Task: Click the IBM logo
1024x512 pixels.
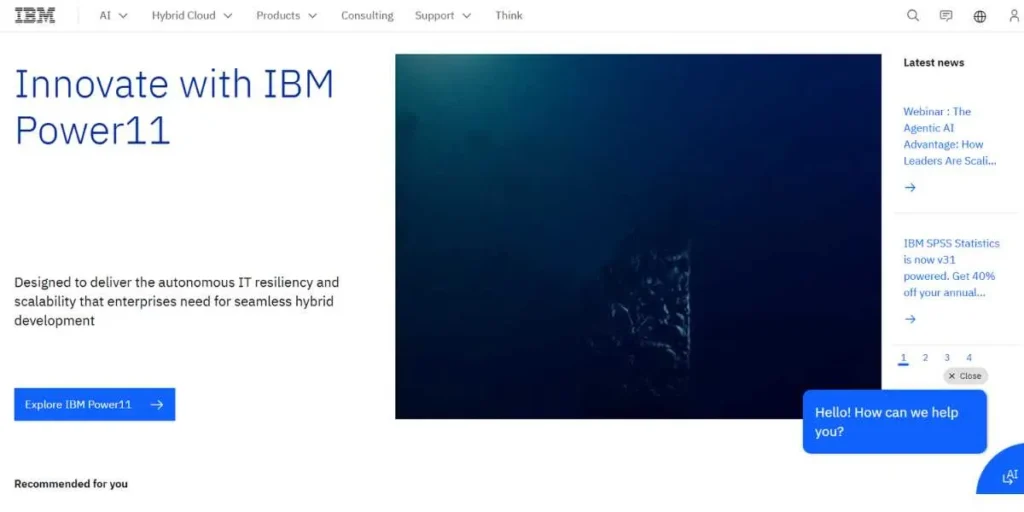Action: coord(35,16)
